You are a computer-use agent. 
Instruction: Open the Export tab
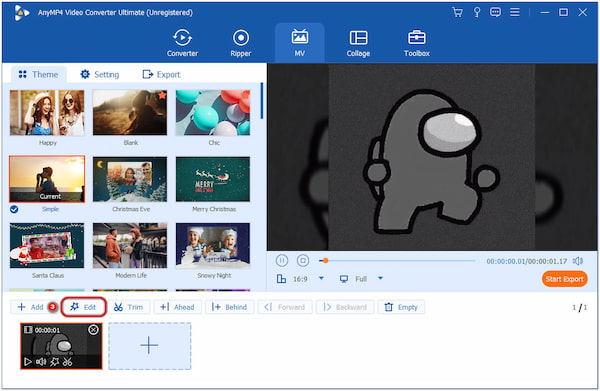pos(161,74)
